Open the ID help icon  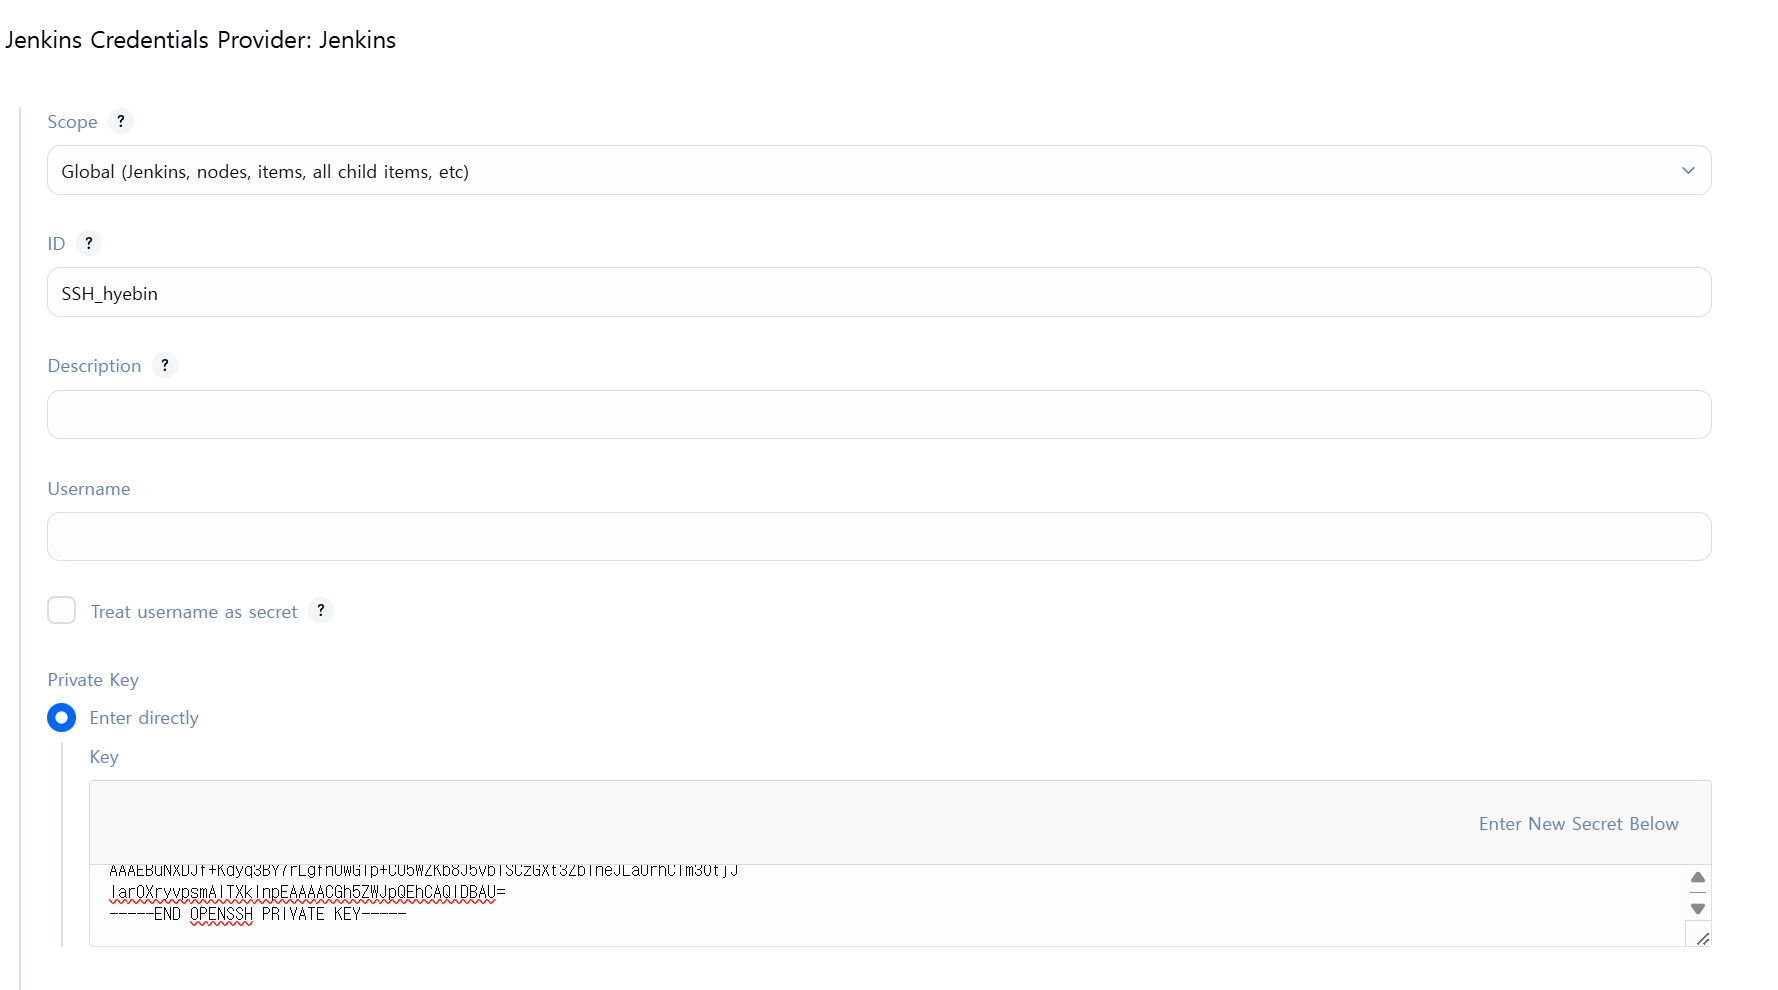point(89,243)
